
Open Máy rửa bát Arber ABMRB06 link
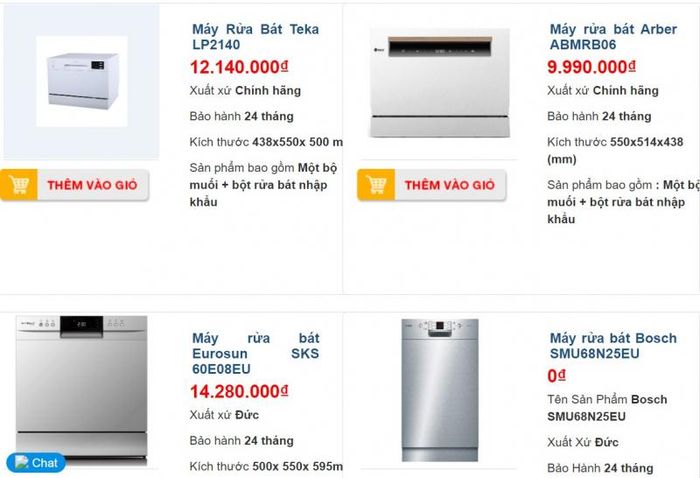[613, 37]
